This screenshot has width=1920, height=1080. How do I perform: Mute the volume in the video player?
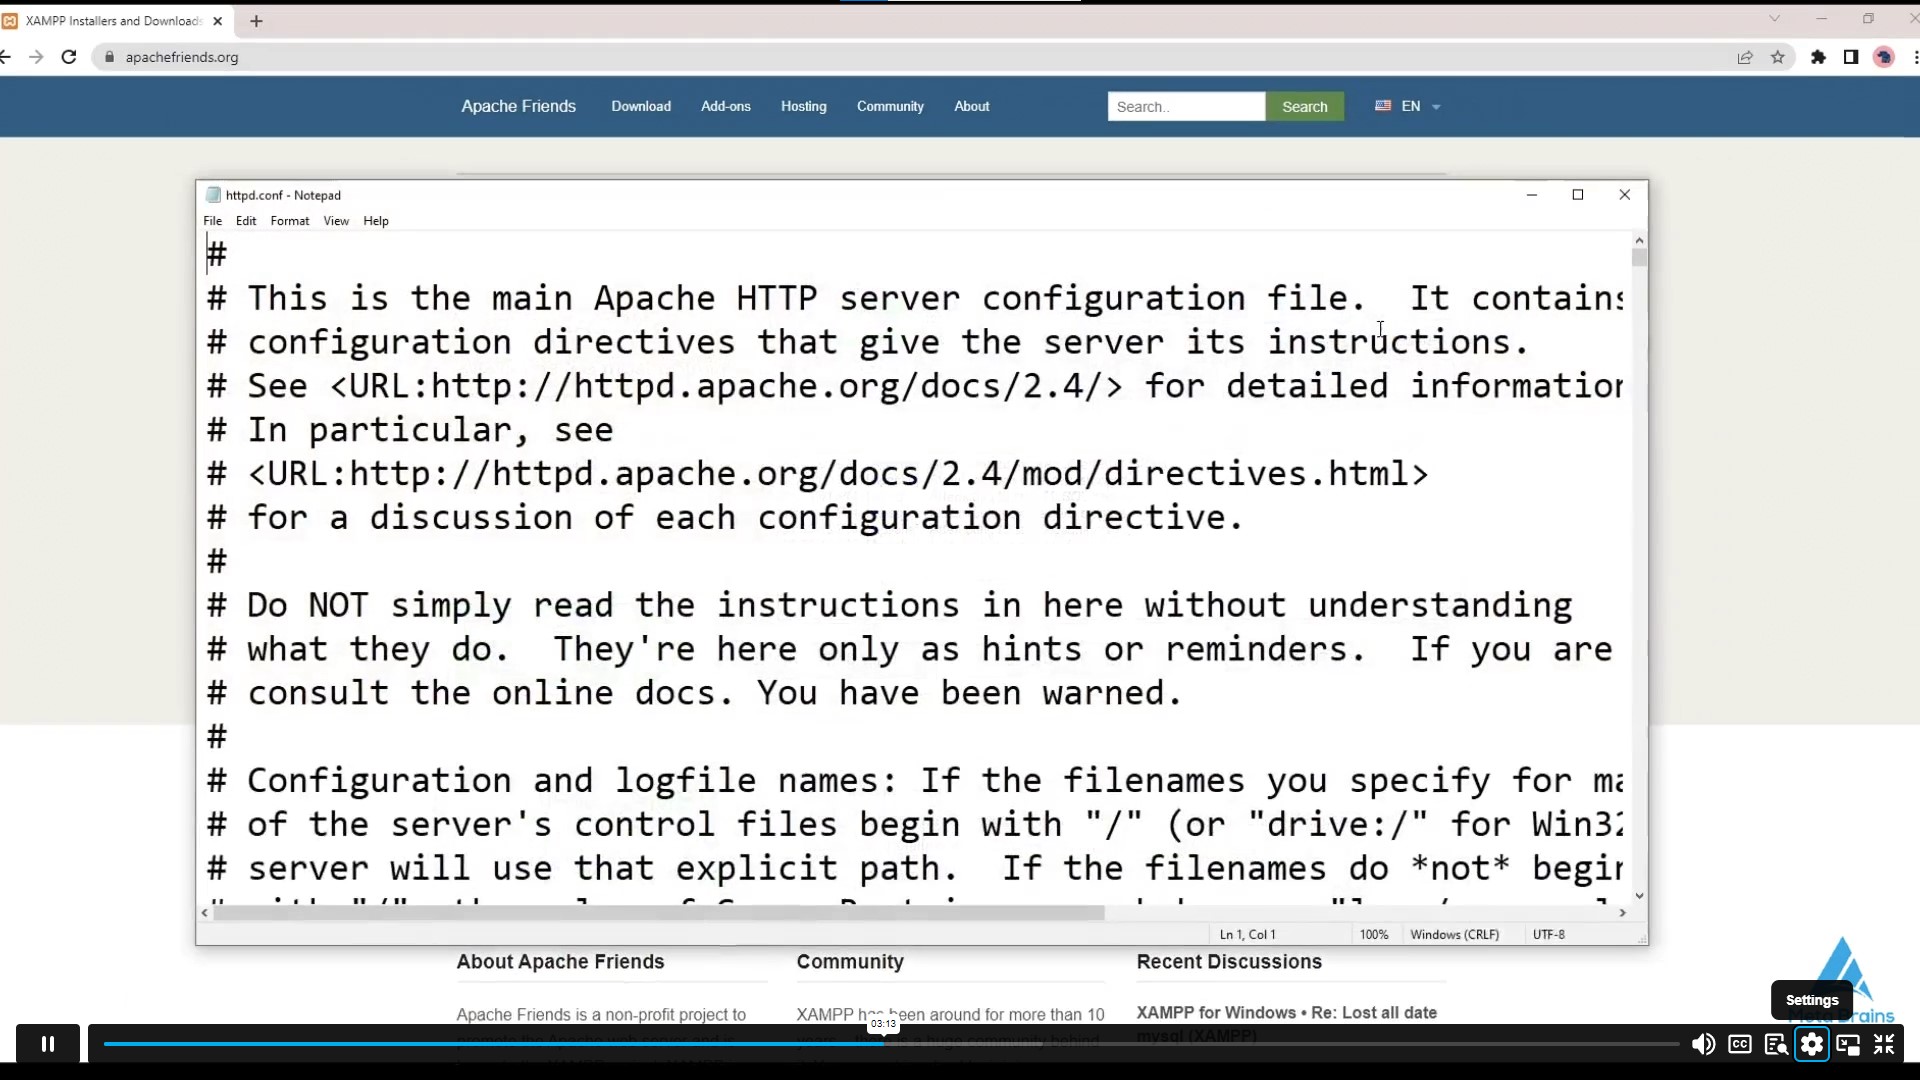[1703, 1043]
